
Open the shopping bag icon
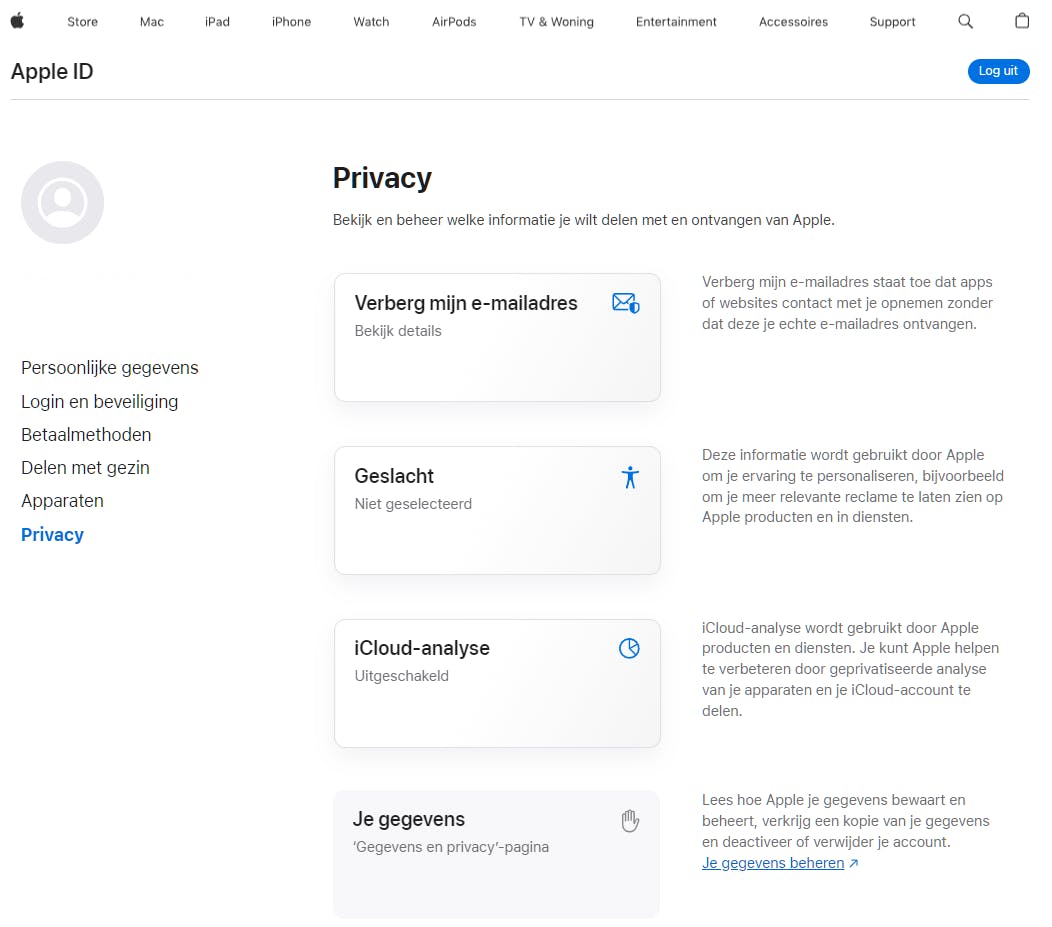point(1021,21)
